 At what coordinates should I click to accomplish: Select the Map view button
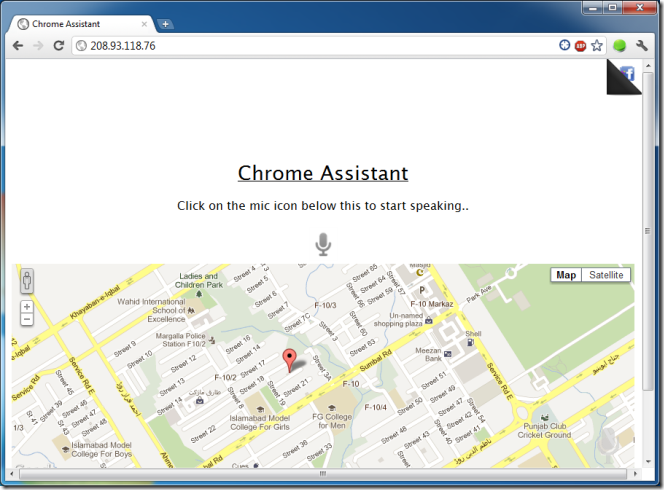(x=566, y=275)
